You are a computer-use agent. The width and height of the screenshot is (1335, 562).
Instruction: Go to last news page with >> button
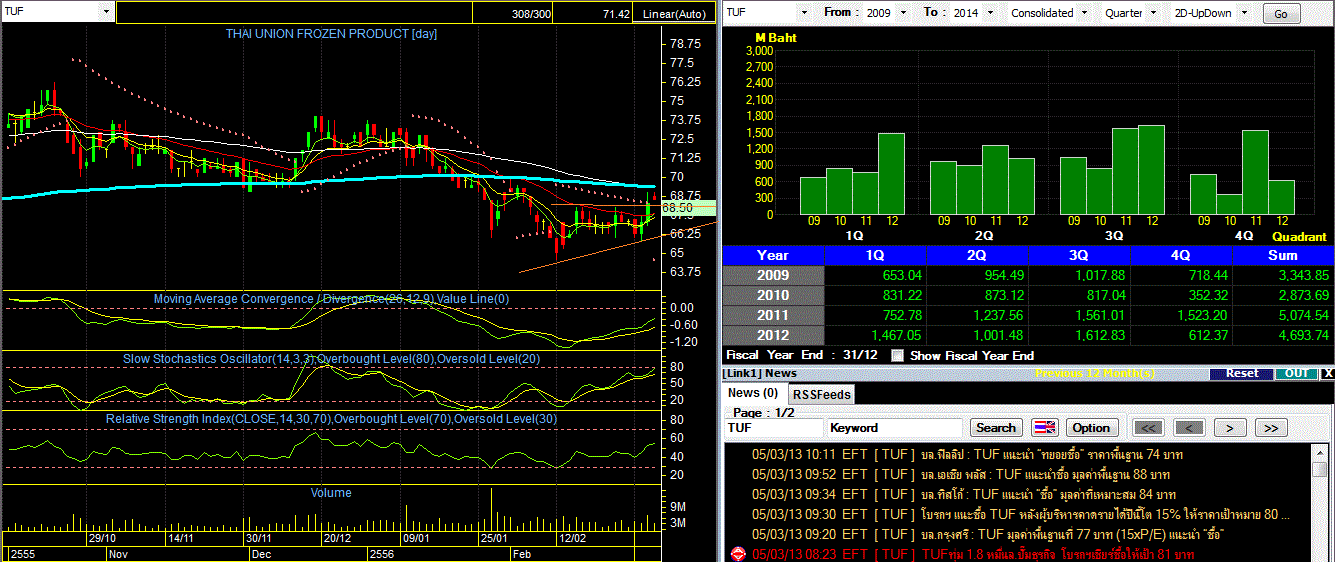1270,427
